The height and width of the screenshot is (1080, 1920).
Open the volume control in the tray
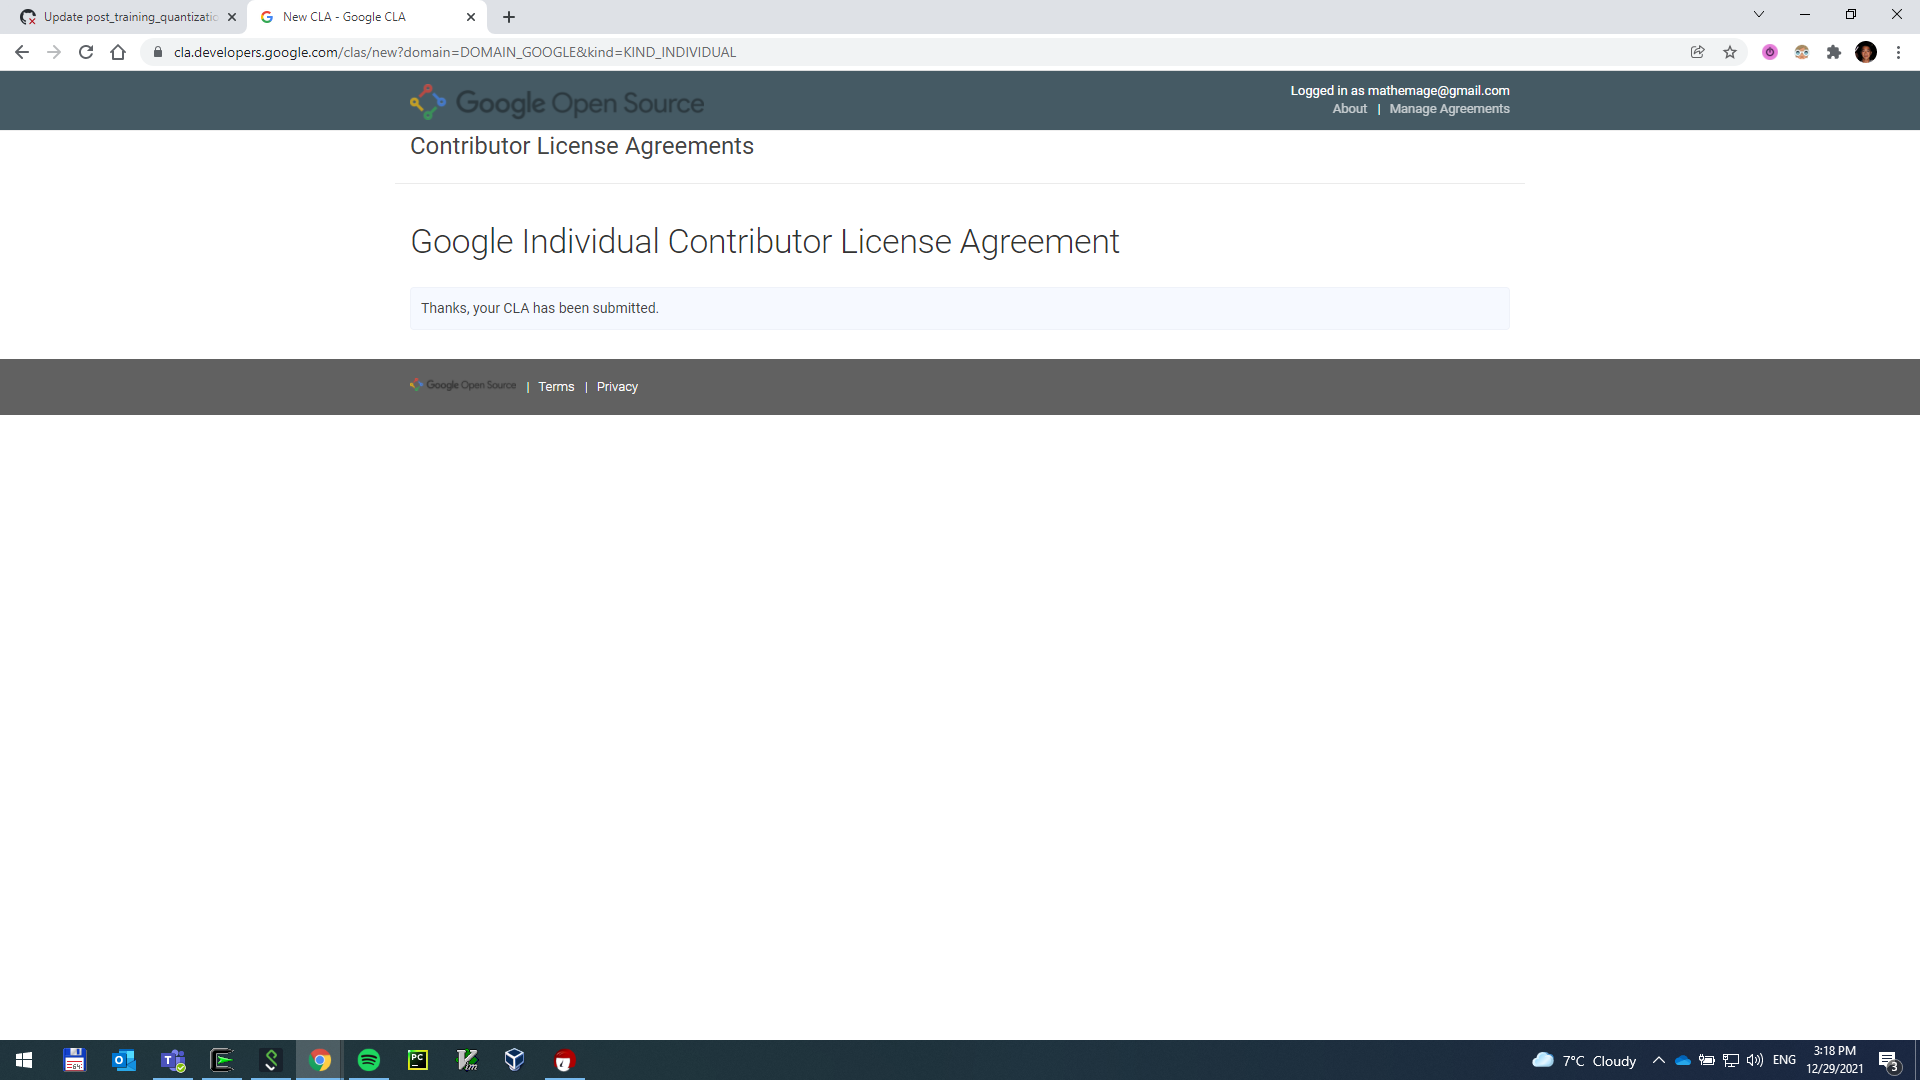point(1755,1060)
